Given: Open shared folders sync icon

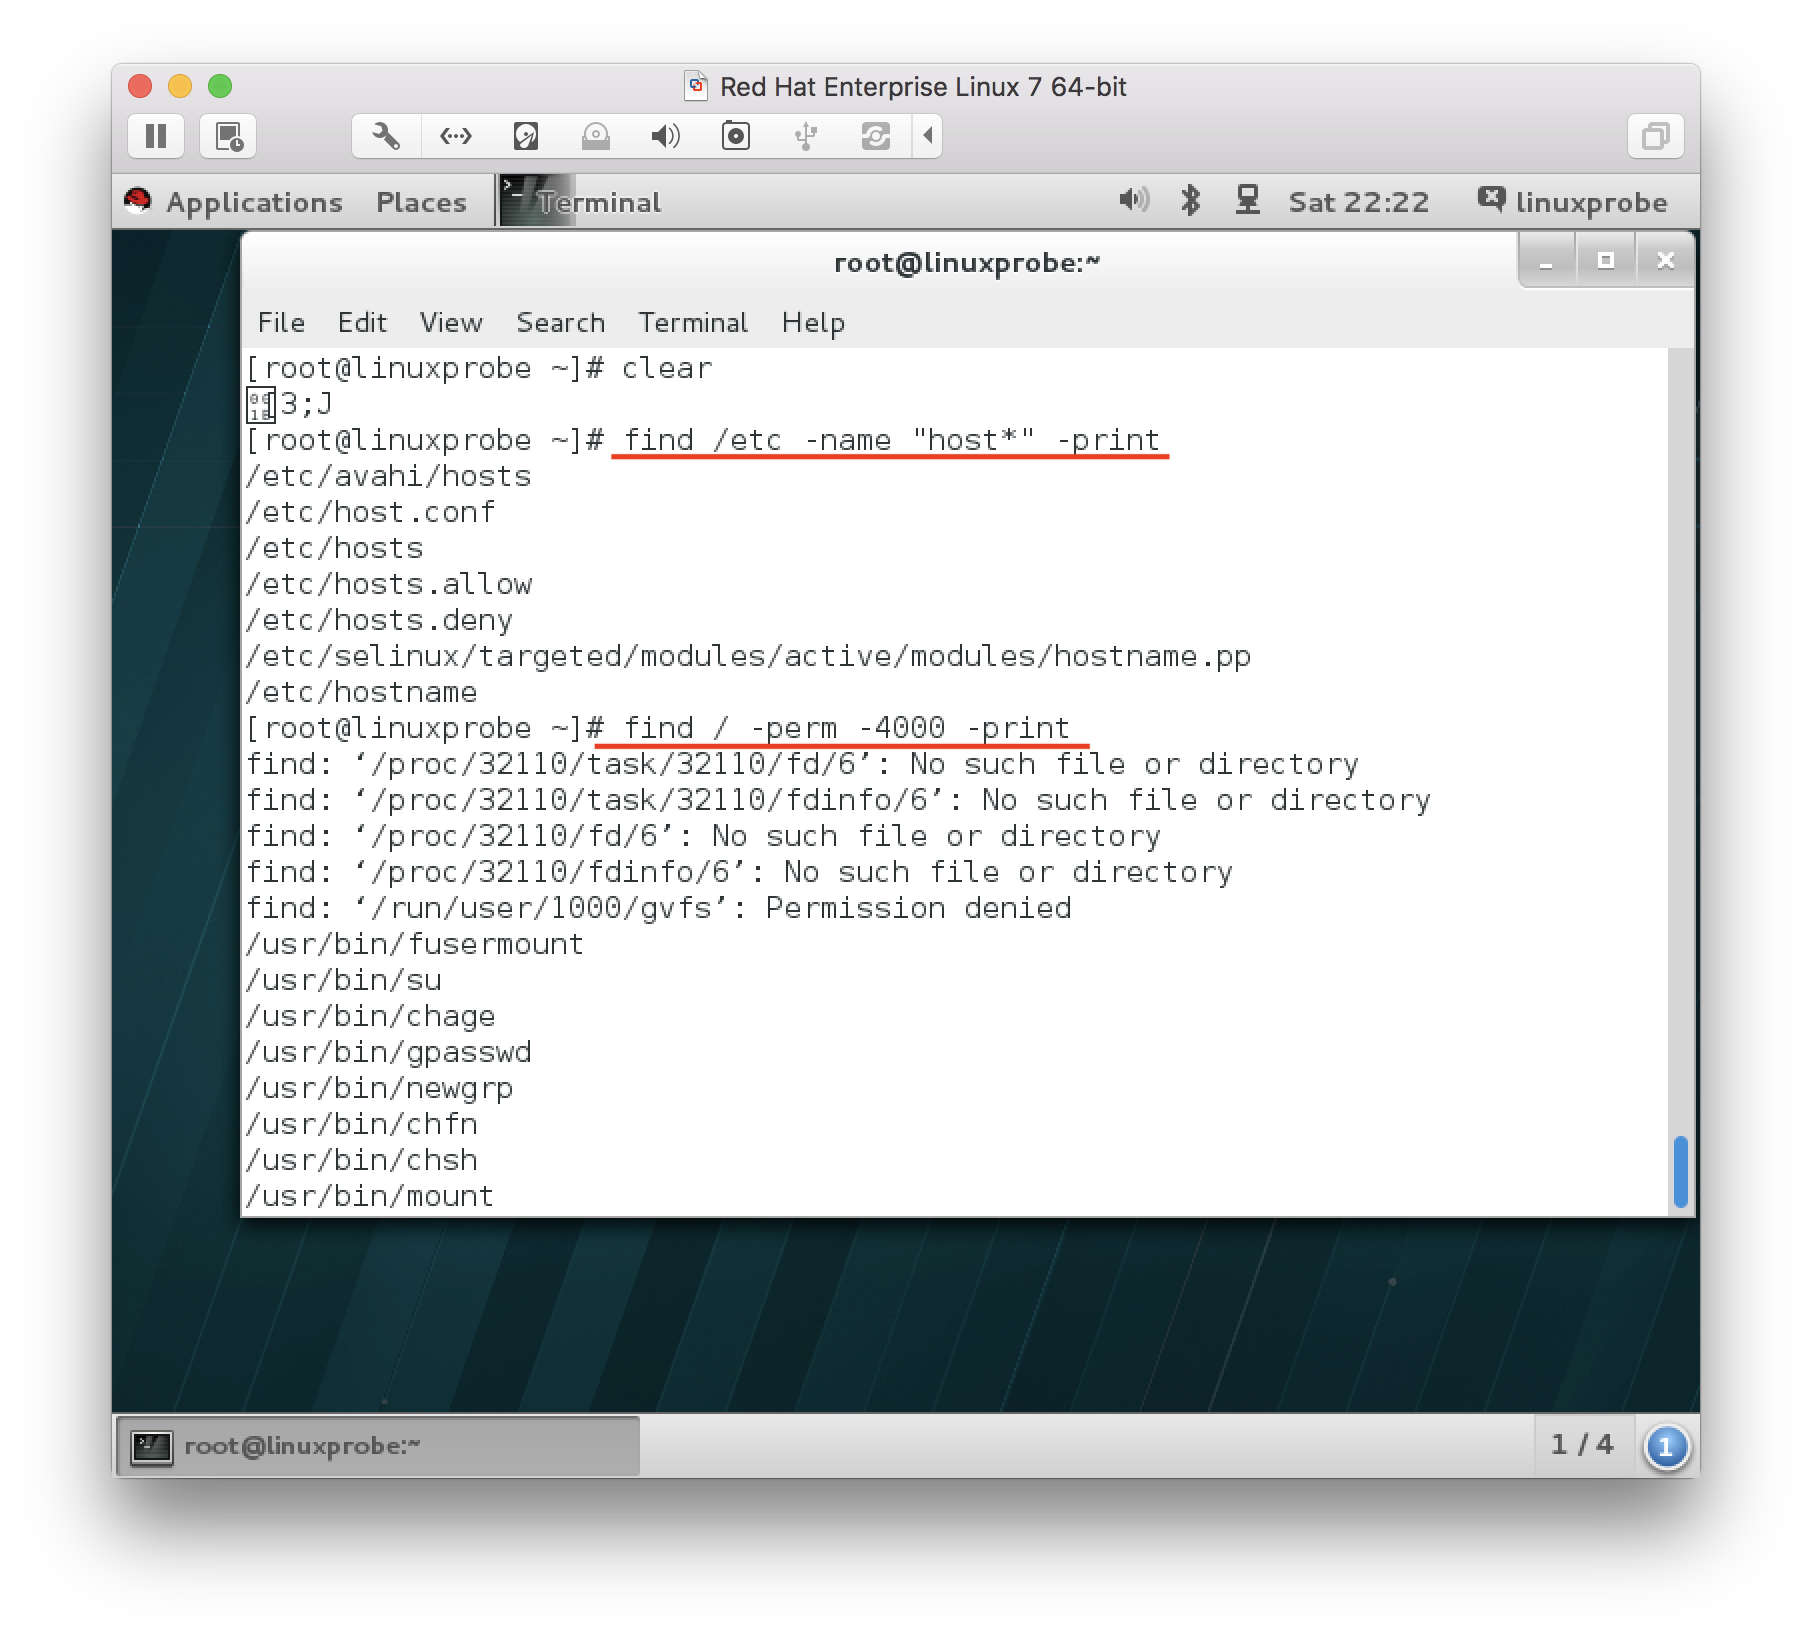Looking at the screenshot, I should (x=876, y=136).
